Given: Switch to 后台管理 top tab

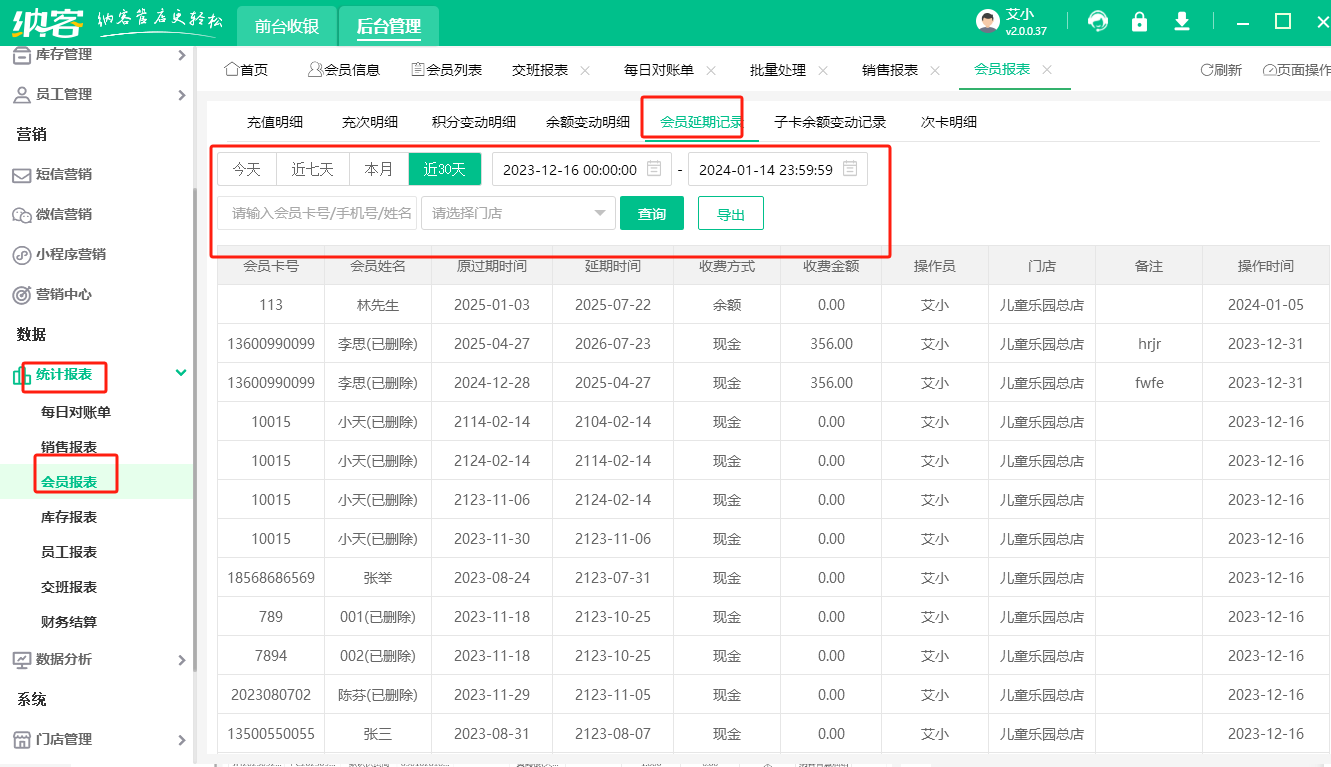Looking at the screenshot, I should (389, 27).
